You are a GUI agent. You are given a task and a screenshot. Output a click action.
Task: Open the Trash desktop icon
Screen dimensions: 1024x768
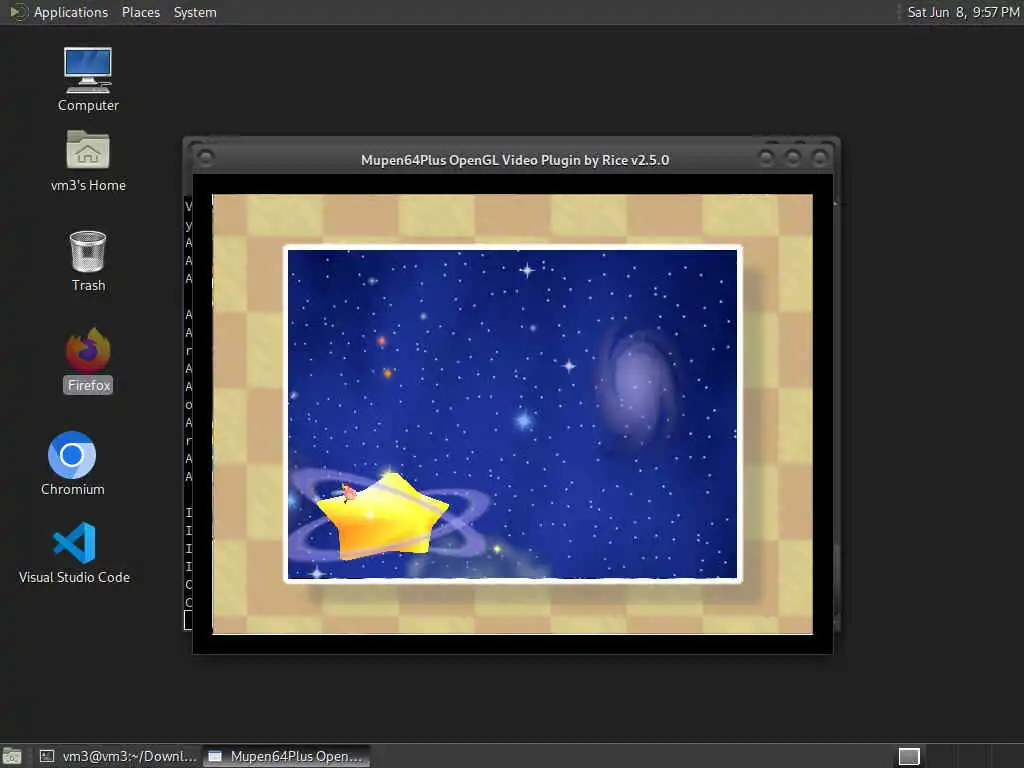[88, 261]
